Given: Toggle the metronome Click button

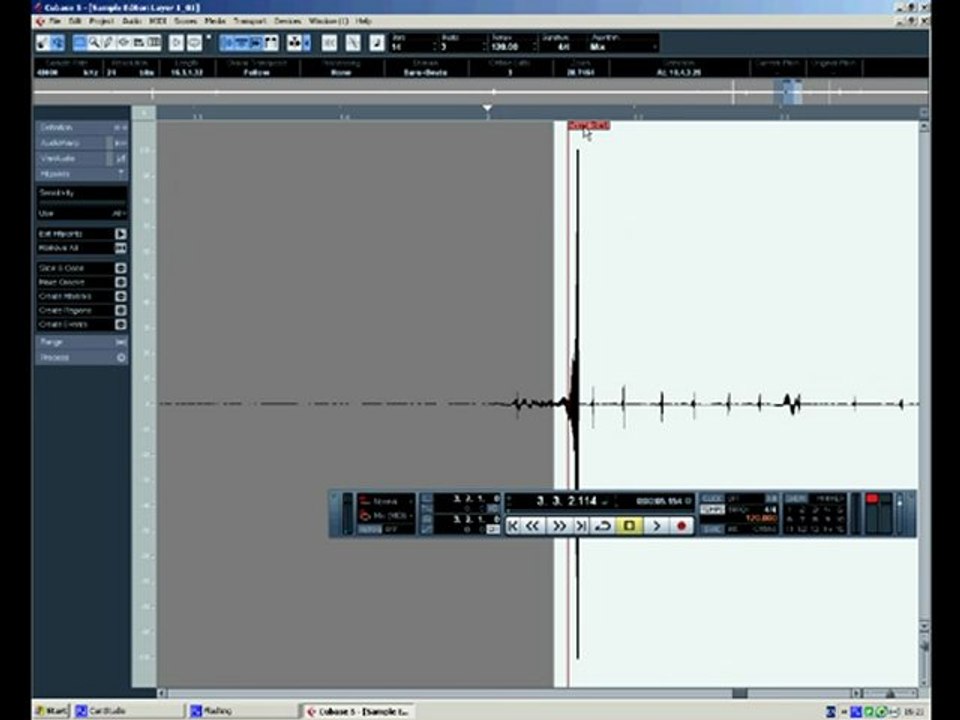Looking at the screenshot, I should [x=712, y=499].
